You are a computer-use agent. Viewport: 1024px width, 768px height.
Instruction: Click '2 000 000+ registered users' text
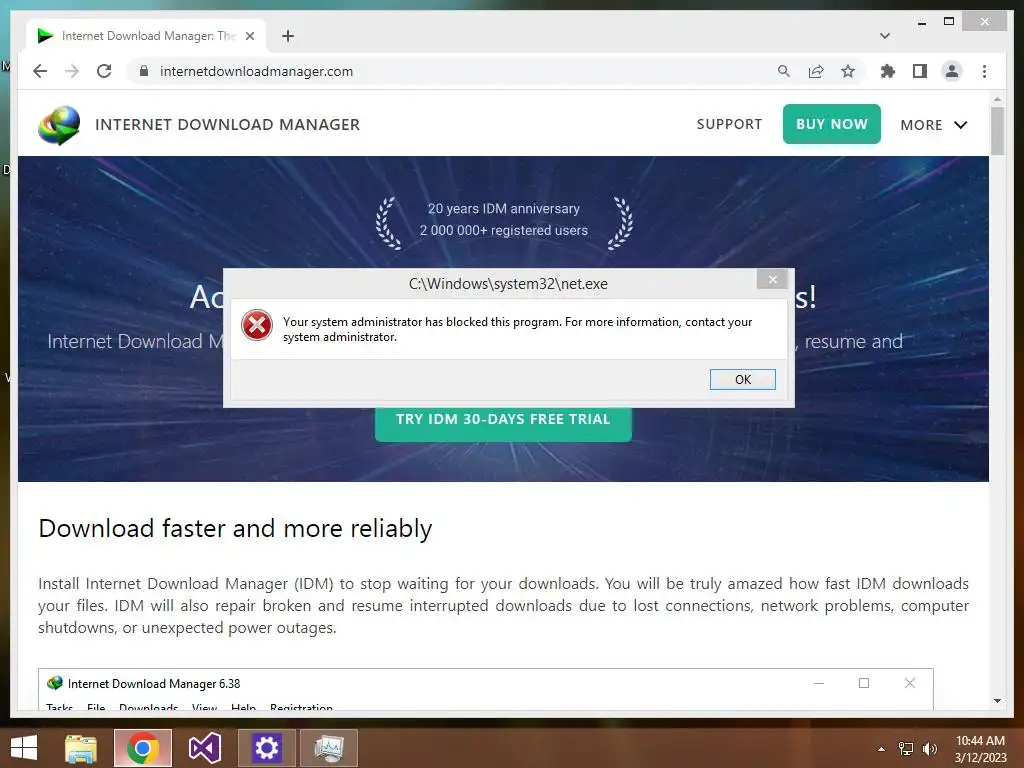[x=504, y=230]
